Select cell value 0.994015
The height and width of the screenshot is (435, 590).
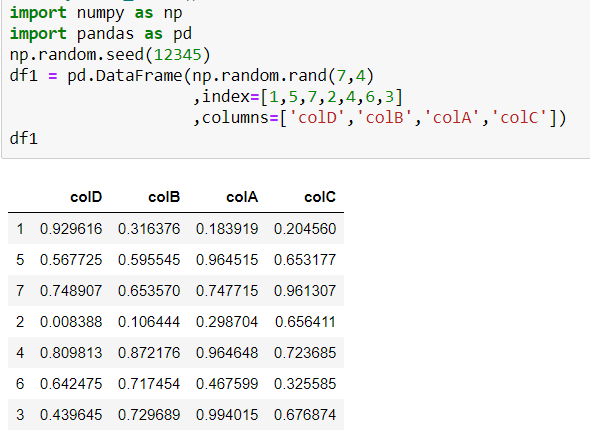(x=227, y=415)
